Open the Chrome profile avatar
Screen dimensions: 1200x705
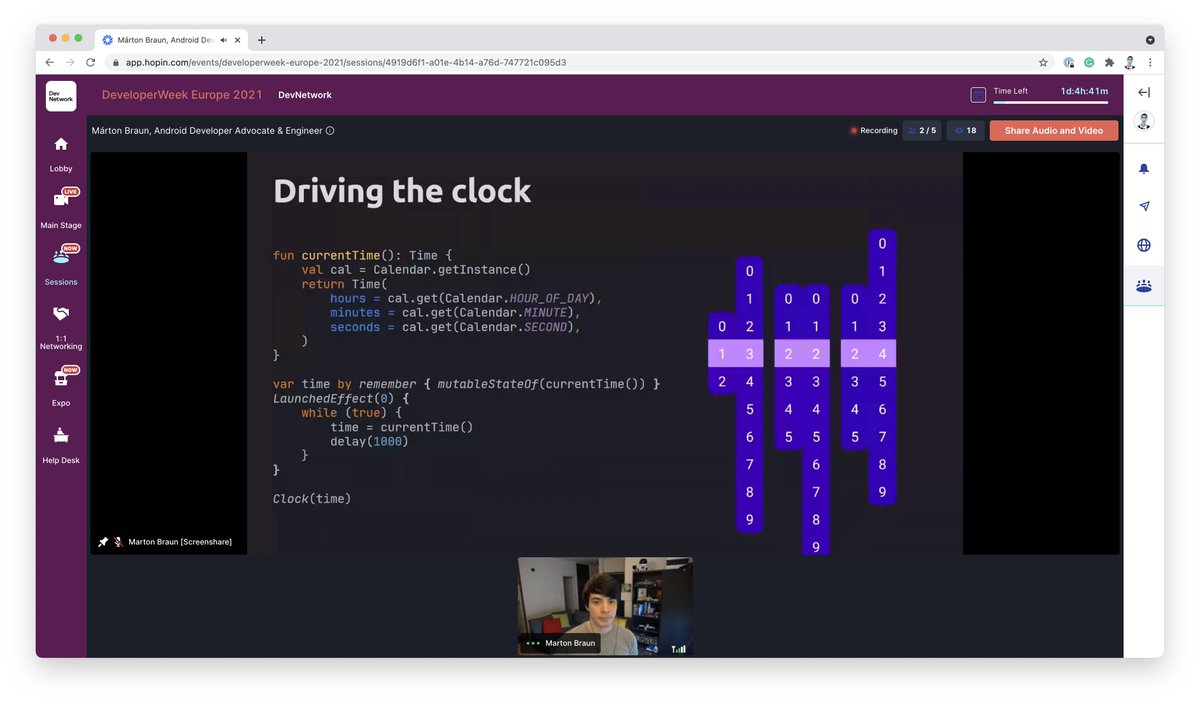point(1129,62)
